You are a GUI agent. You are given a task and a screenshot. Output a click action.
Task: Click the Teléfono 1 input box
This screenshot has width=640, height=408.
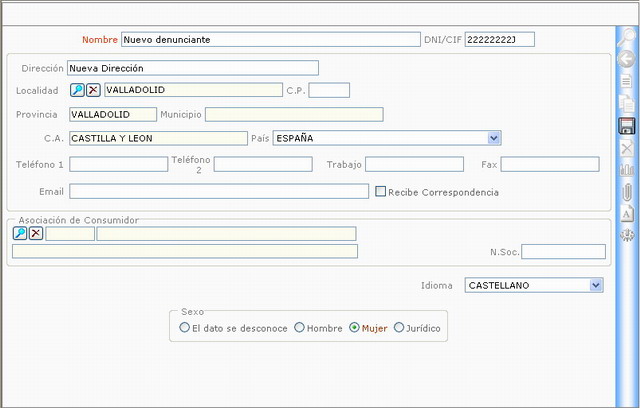point(118,164)
